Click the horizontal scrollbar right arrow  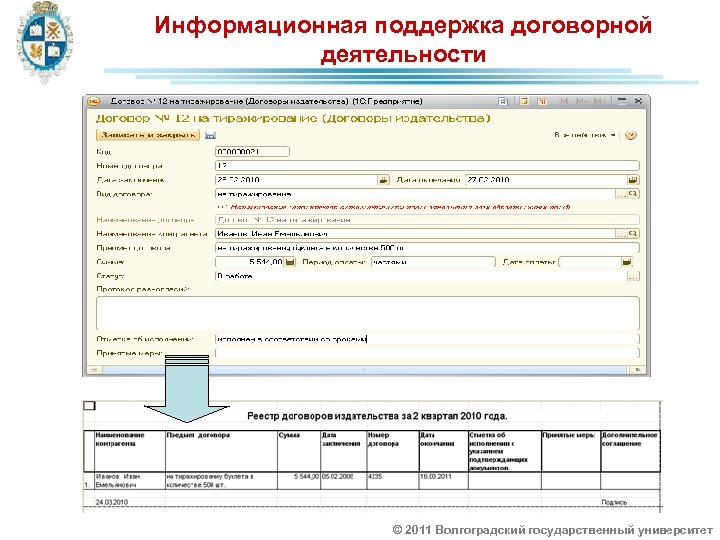(x=638, y=369)
